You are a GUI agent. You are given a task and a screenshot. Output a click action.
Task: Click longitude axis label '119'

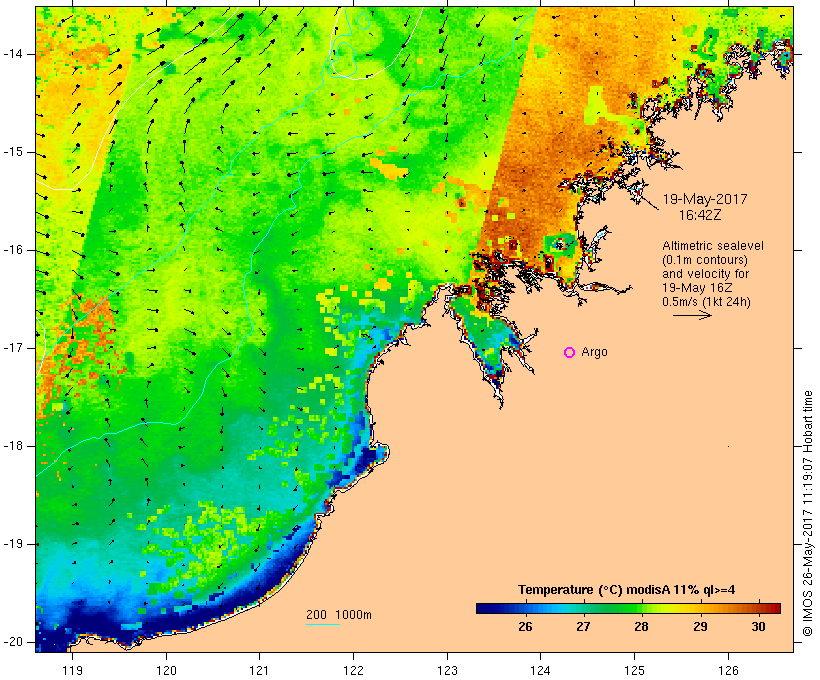click(72, 670)
